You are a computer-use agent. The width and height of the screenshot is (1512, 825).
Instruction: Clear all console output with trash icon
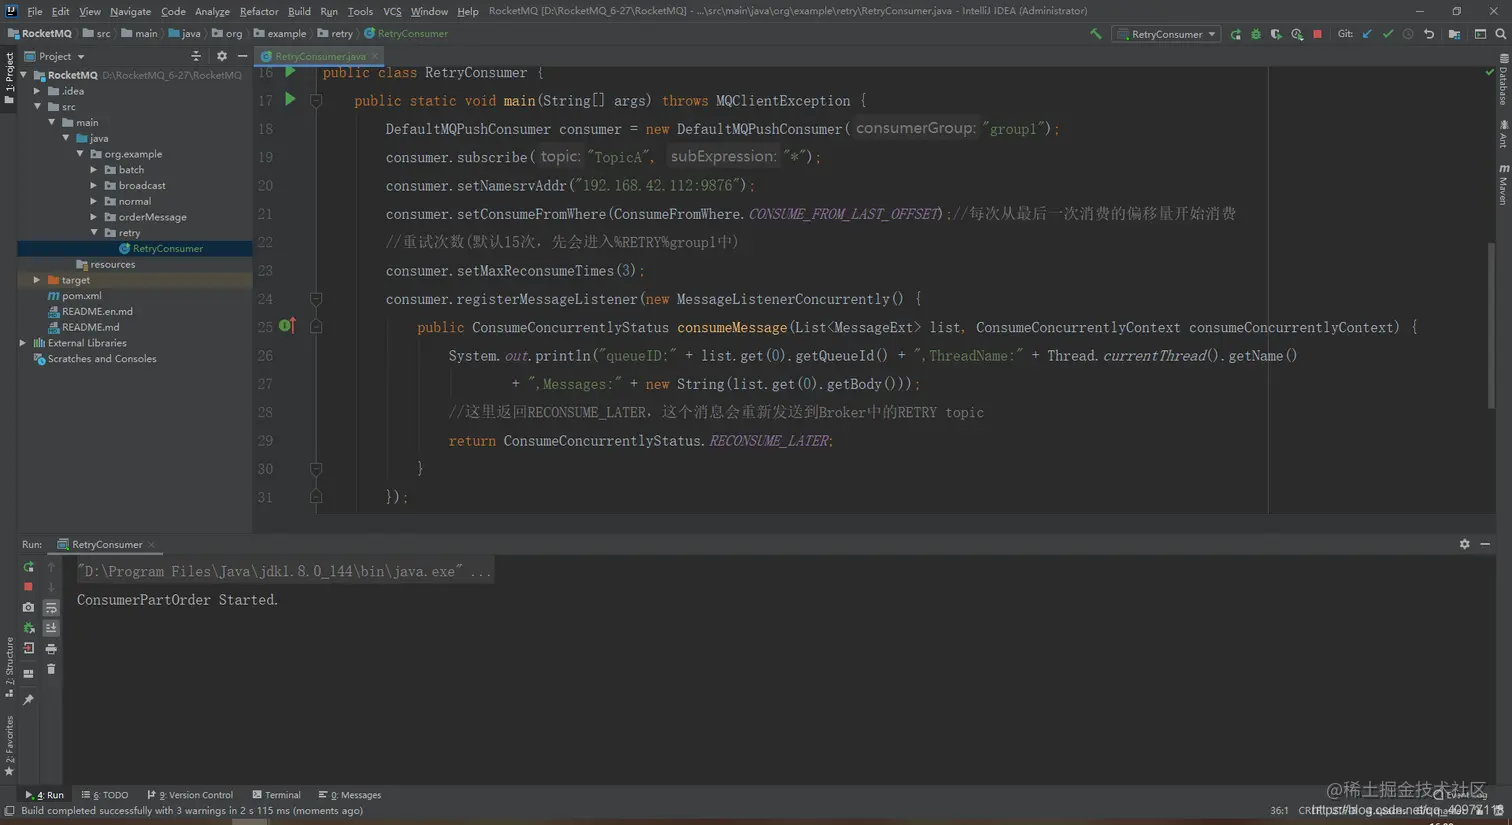coord(51,669)
